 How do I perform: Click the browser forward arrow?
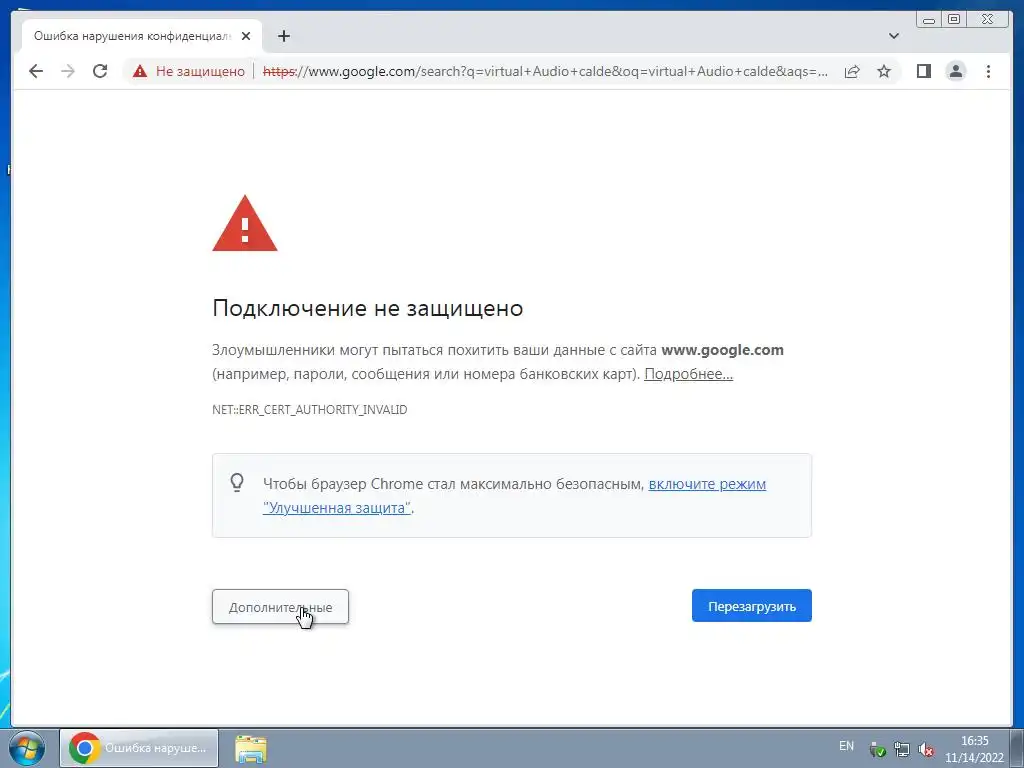pos(68,71)
